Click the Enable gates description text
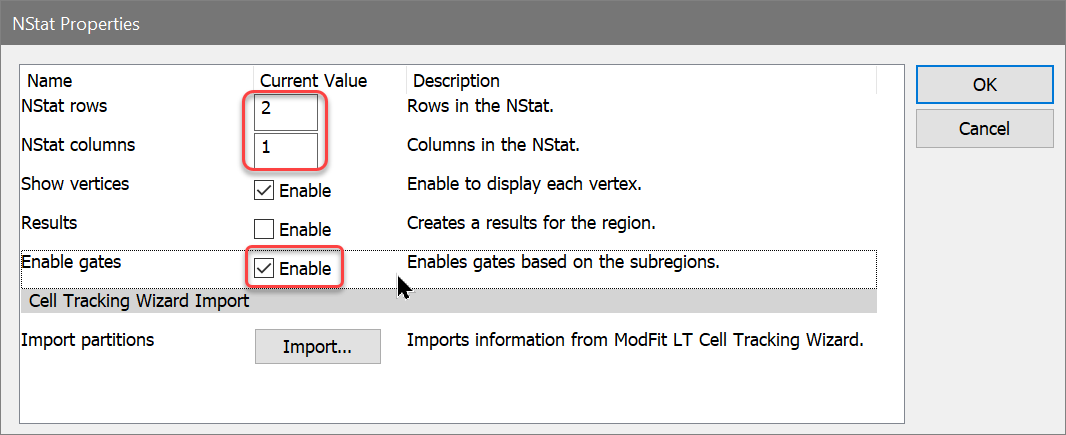 pyautogui.click(x=563, y=263)
